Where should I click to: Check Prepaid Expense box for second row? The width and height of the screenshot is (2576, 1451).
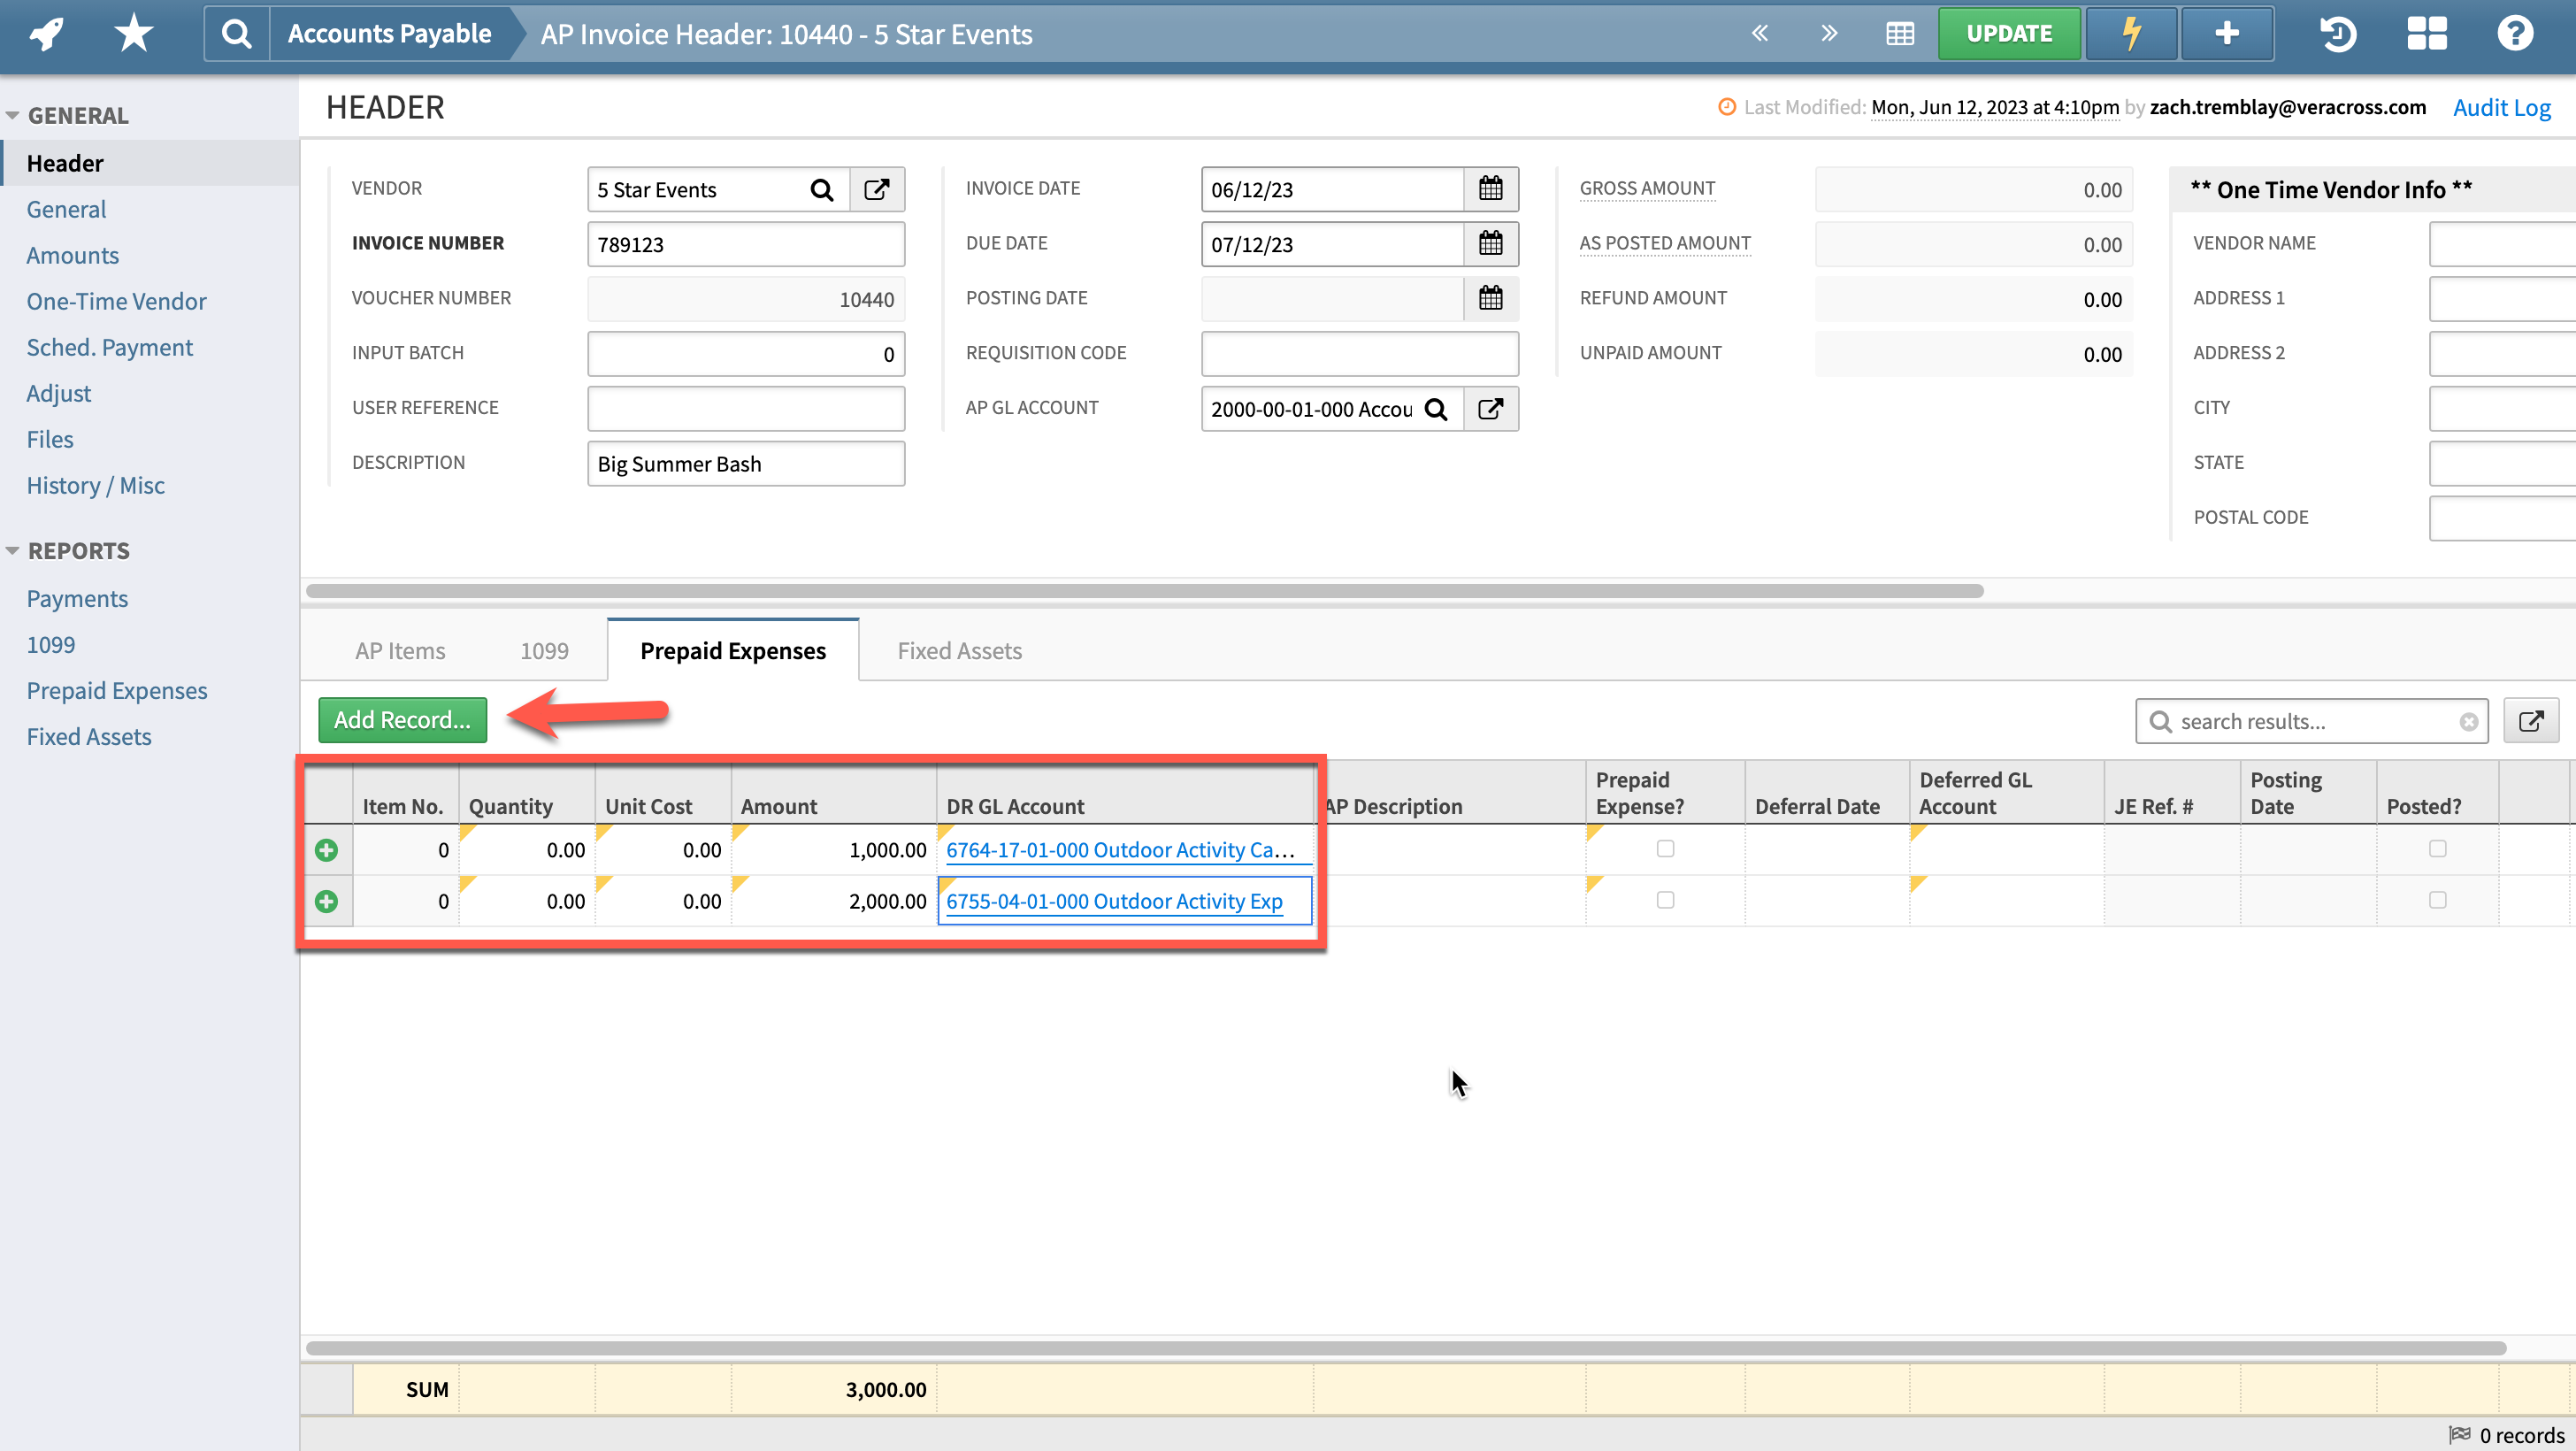(1665, 900)
